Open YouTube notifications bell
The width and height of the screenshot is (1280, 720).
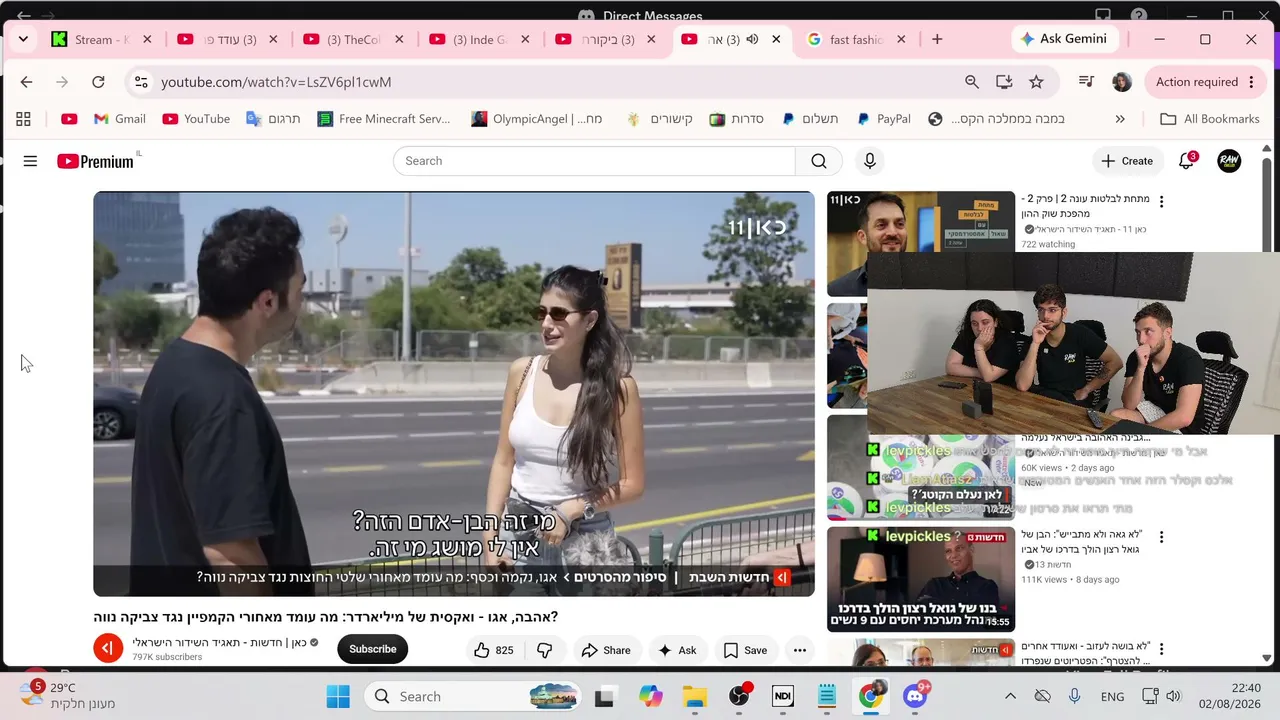pos(1186,161)
